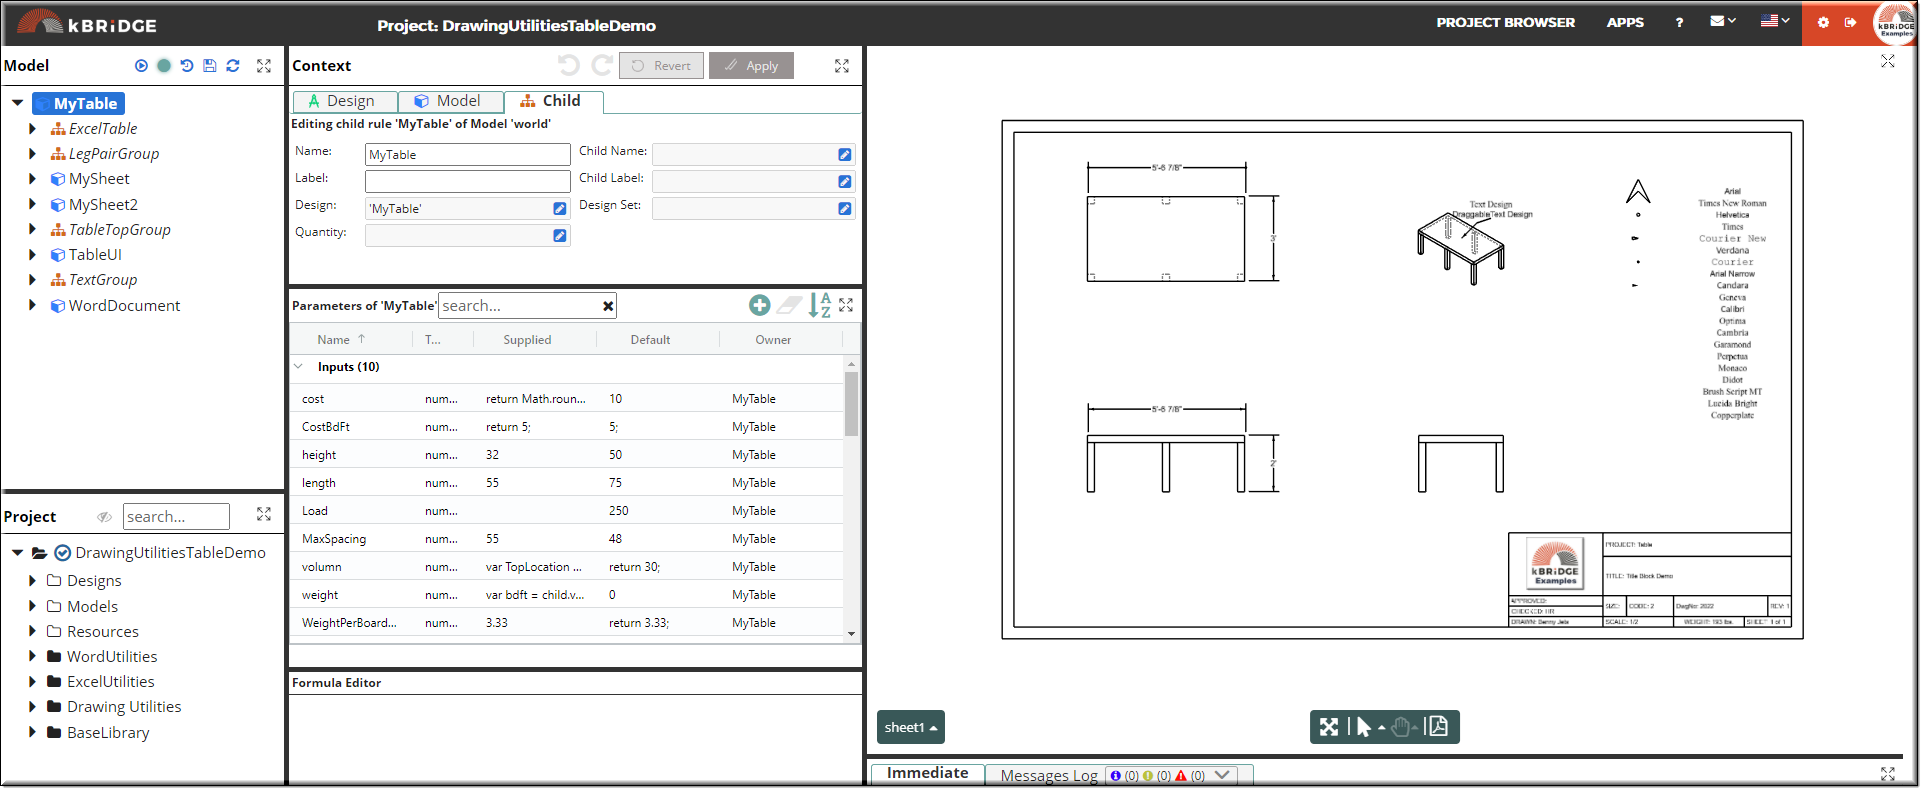Click the Supplied column header
Screen dimensions: 1923x791
[527, 340]
